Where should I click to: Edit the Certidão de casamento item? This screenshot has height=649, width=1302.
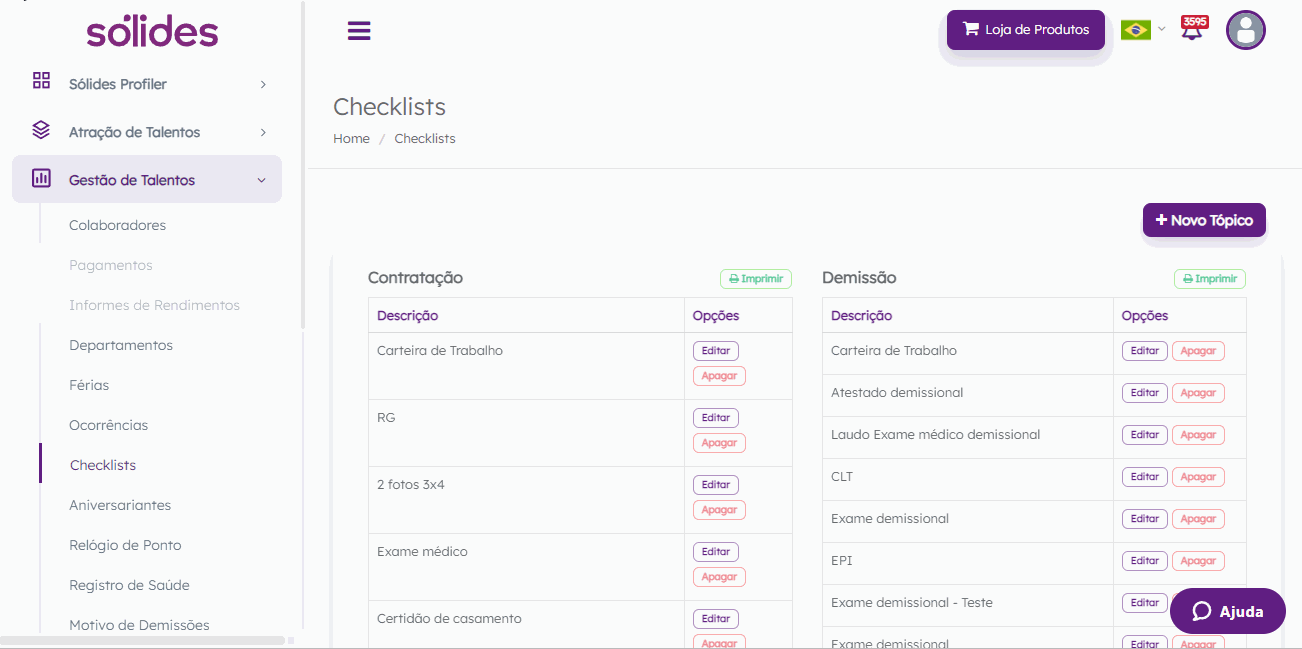pyautogui.click(x=716, y=619)
